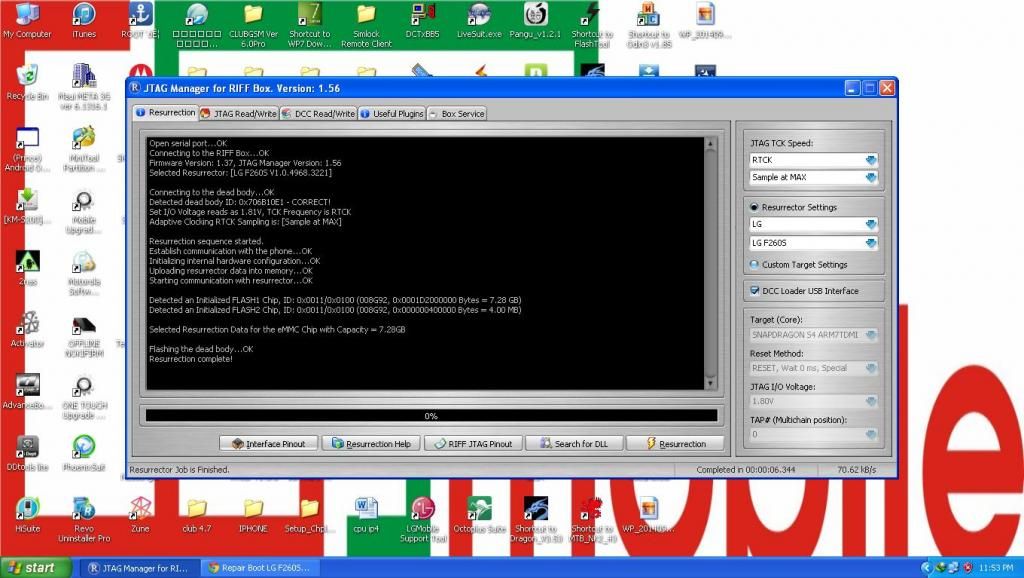Open the My Computer desktop icon
Image resolution: width=1024 pixels, height=578 pixels.
tap(27, 20)
